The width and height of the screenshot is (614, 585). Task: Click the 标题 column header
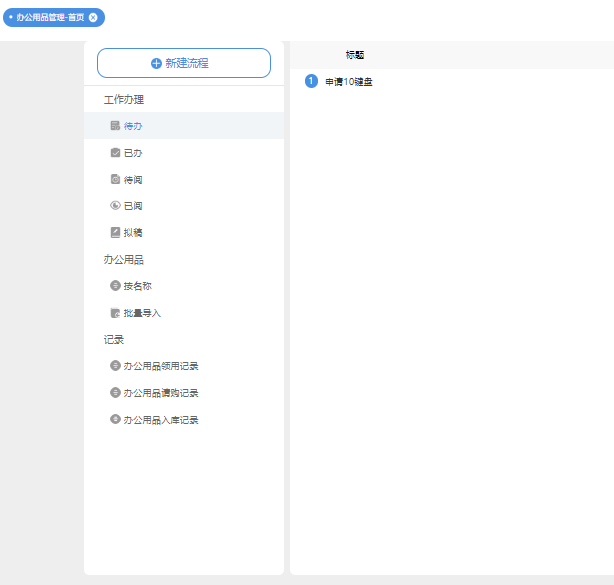pyautogui.click(x=355, y=55)
